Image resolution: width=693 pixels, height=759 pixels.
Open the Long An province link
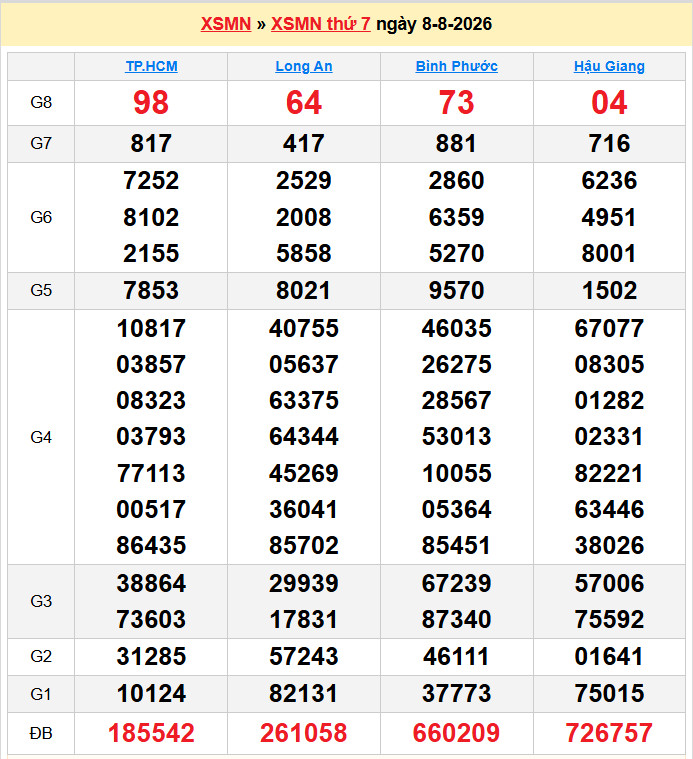tap(304, 66)
